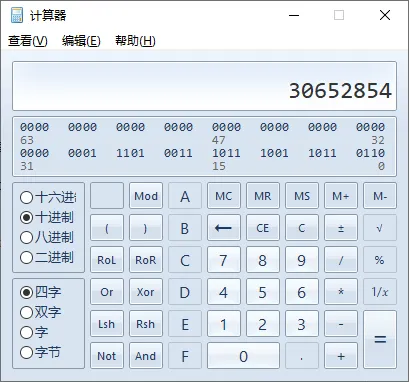The width and height of the screenshot is (409, 382).
Task: Select binary 二进制 radio option
Action: 47,258
